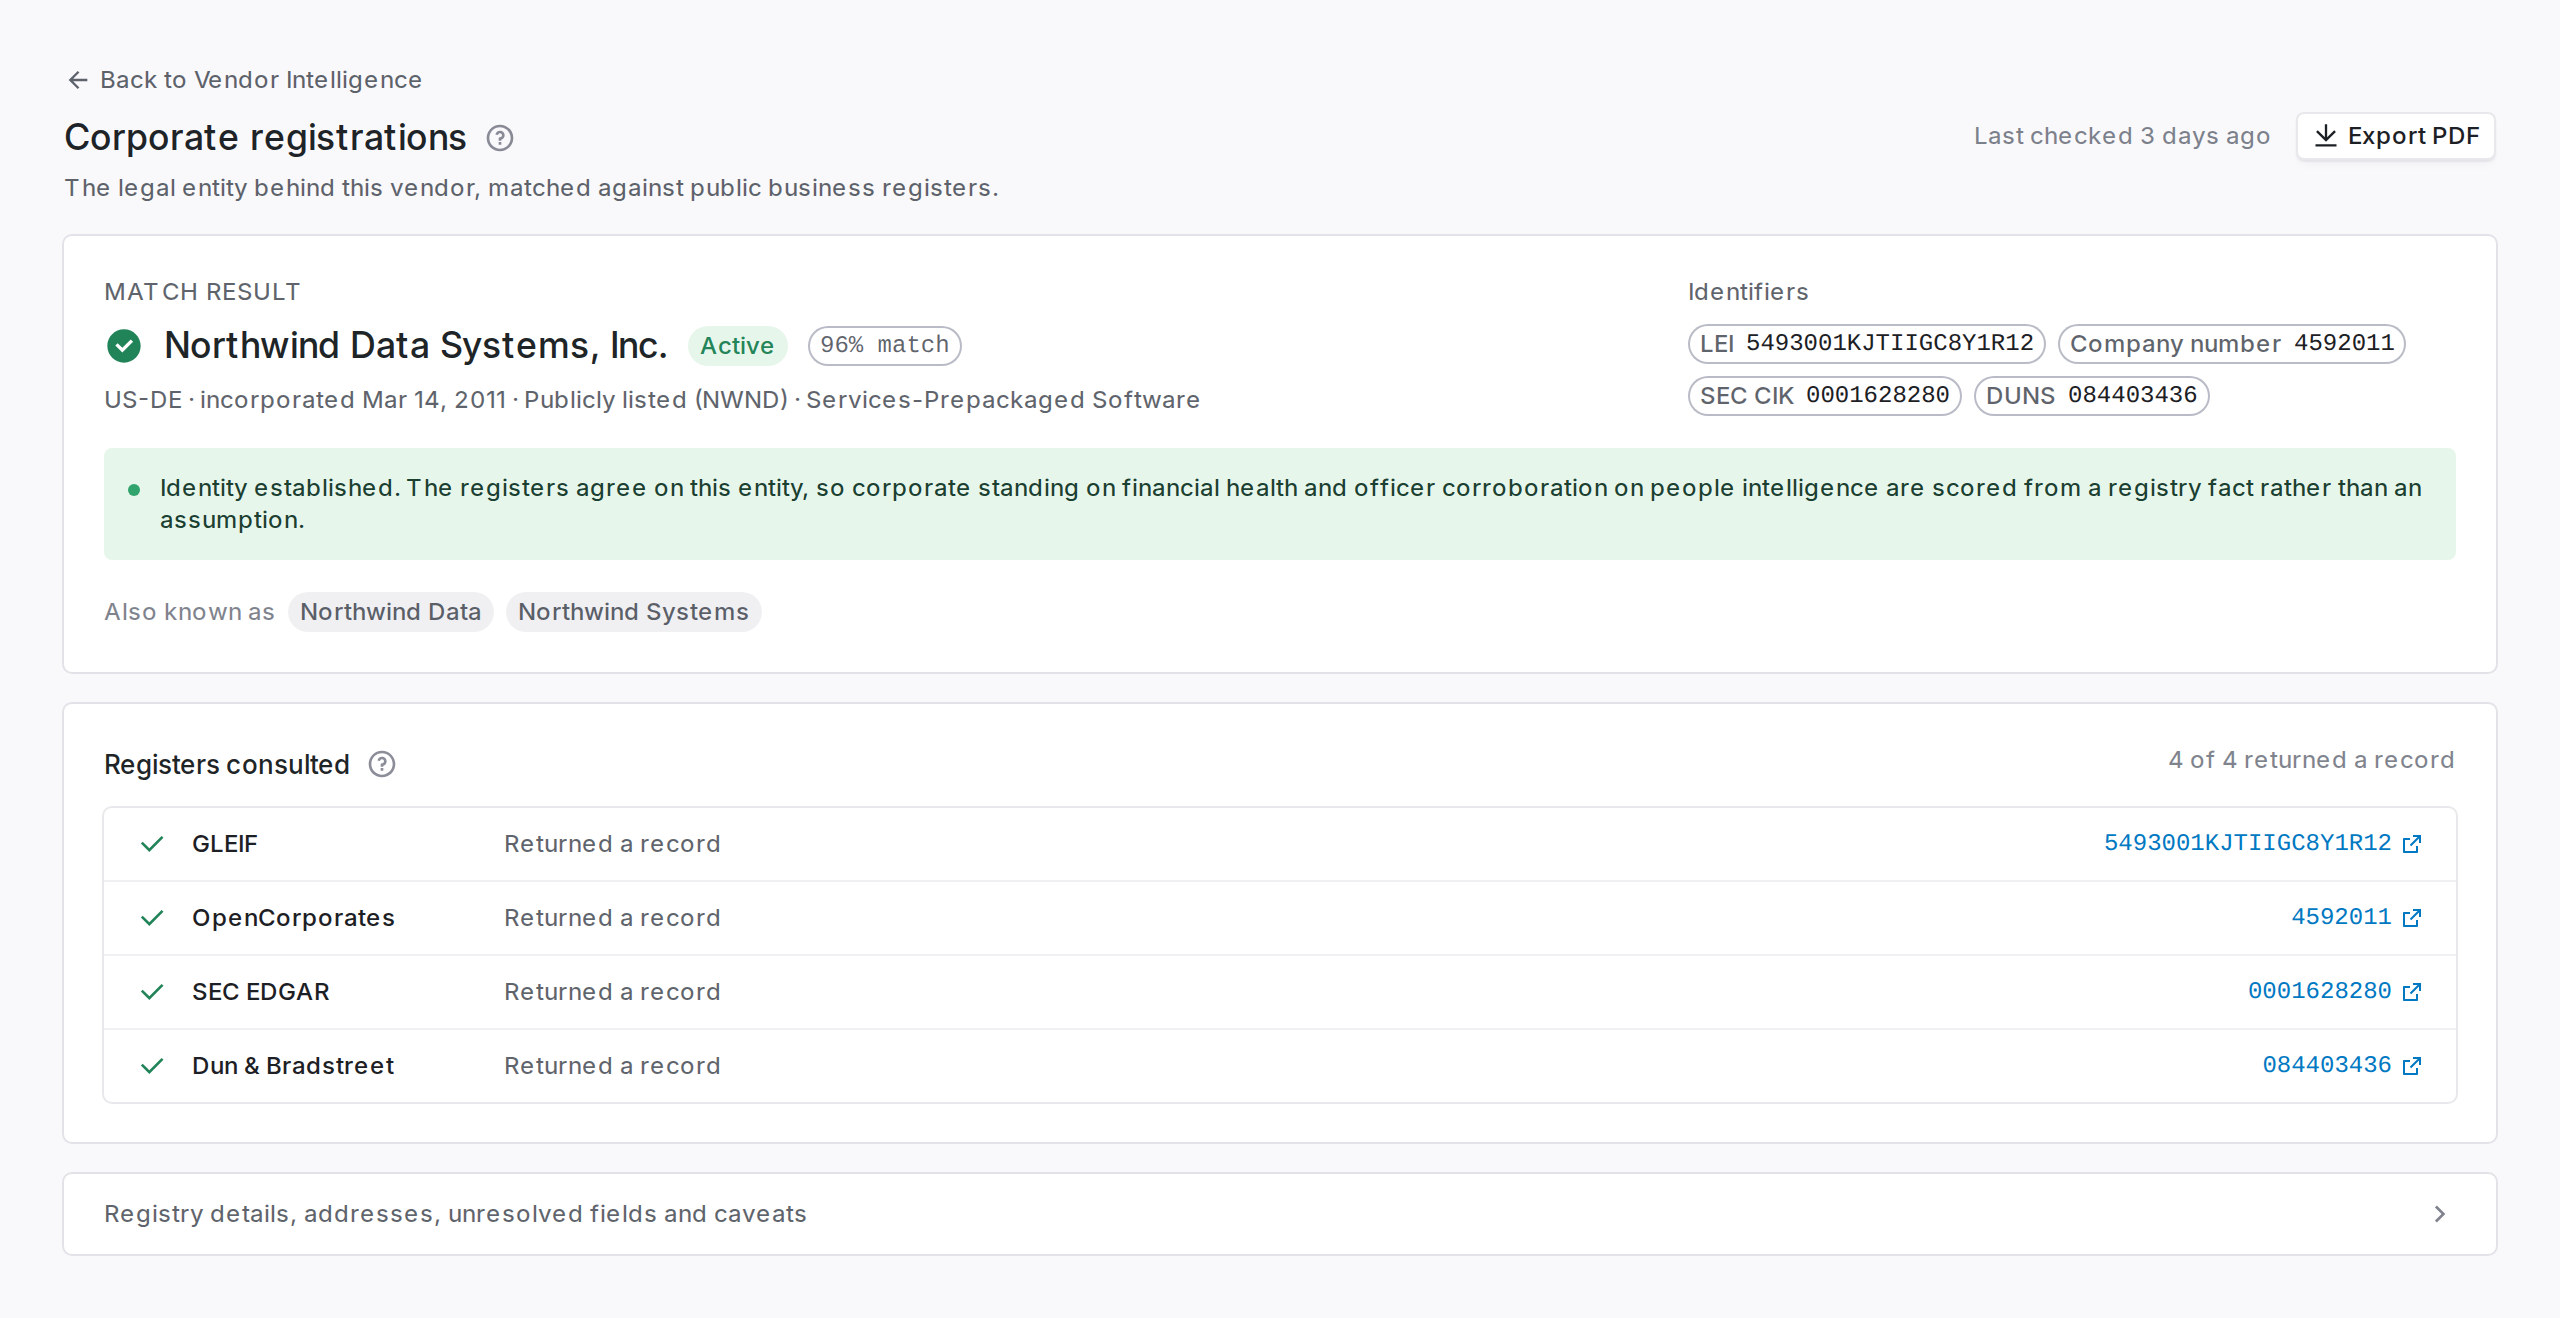Screen dimensions: 2560x1318
Task: Click chevron arrow on Registry details row
Action: (2440, 1214)
